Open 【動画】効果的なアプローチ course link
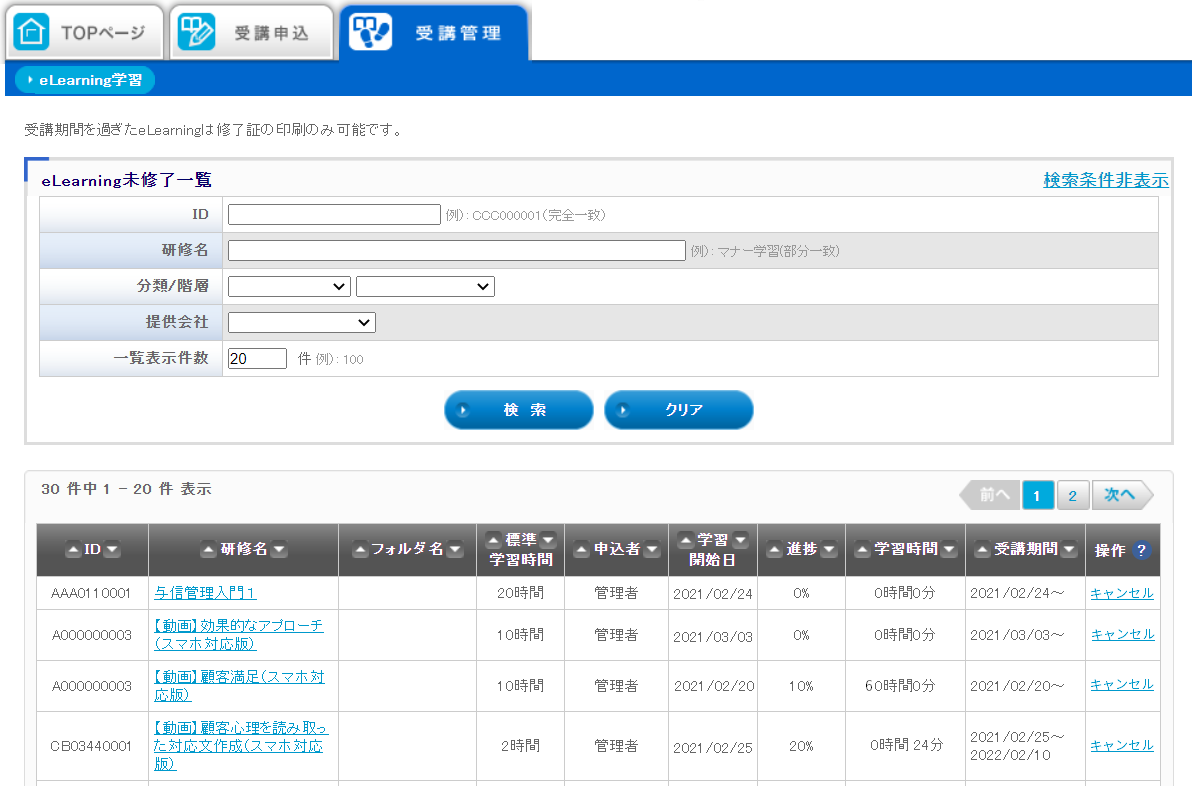Screen dimensions: 1196x786 (239, 634)
